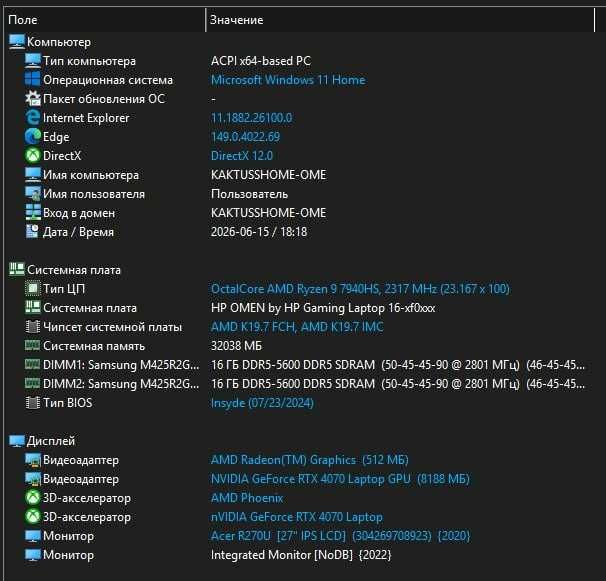Click the Edge browser icon
This screenshot has width=606, height=581.
pyautogui.click(x=33, y=136)
